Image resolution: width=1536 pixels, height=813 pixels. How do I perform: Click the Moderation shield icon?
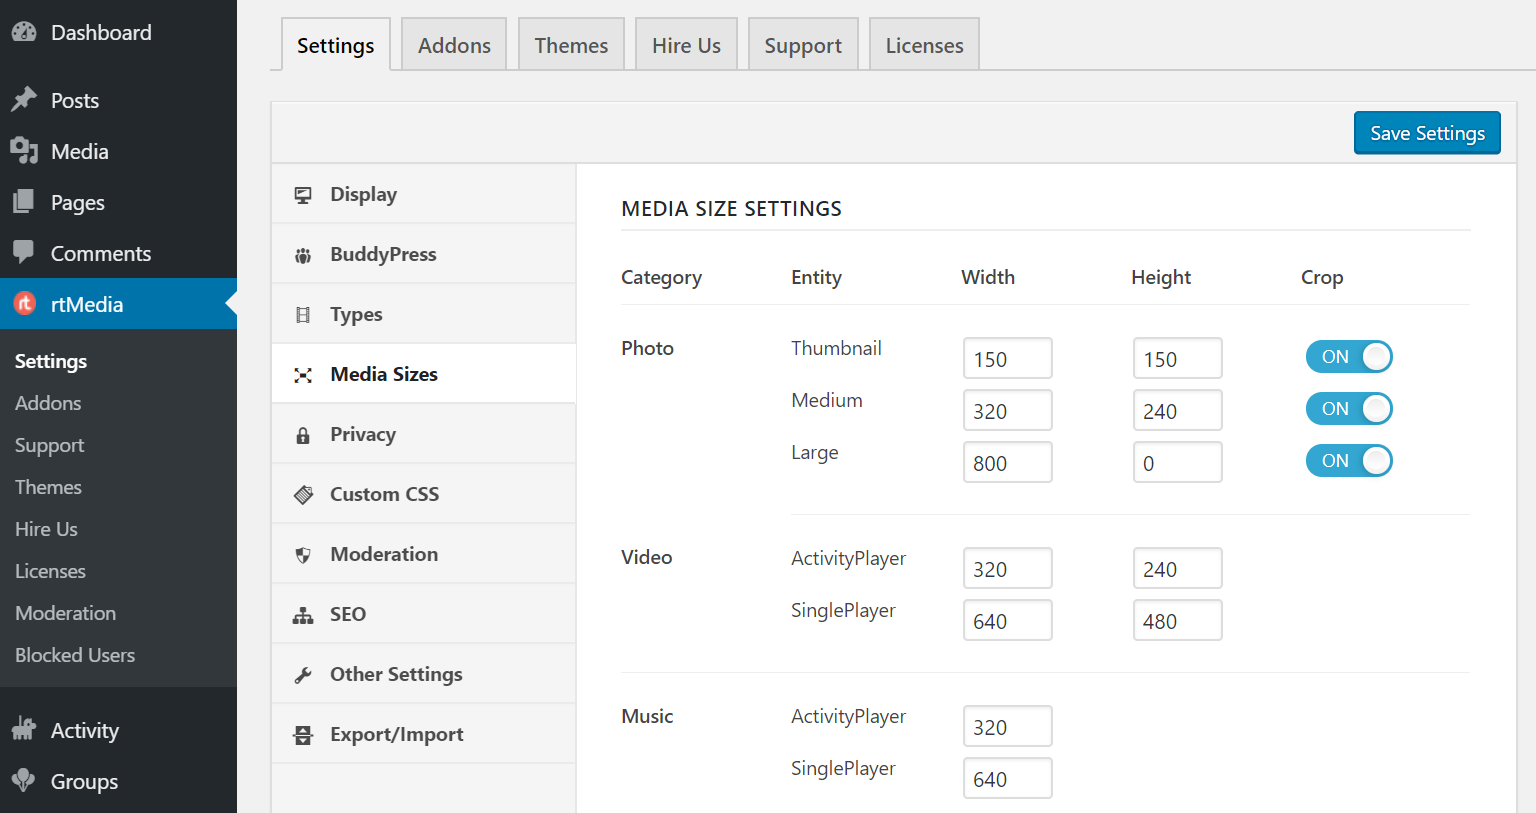pos(303,553)
